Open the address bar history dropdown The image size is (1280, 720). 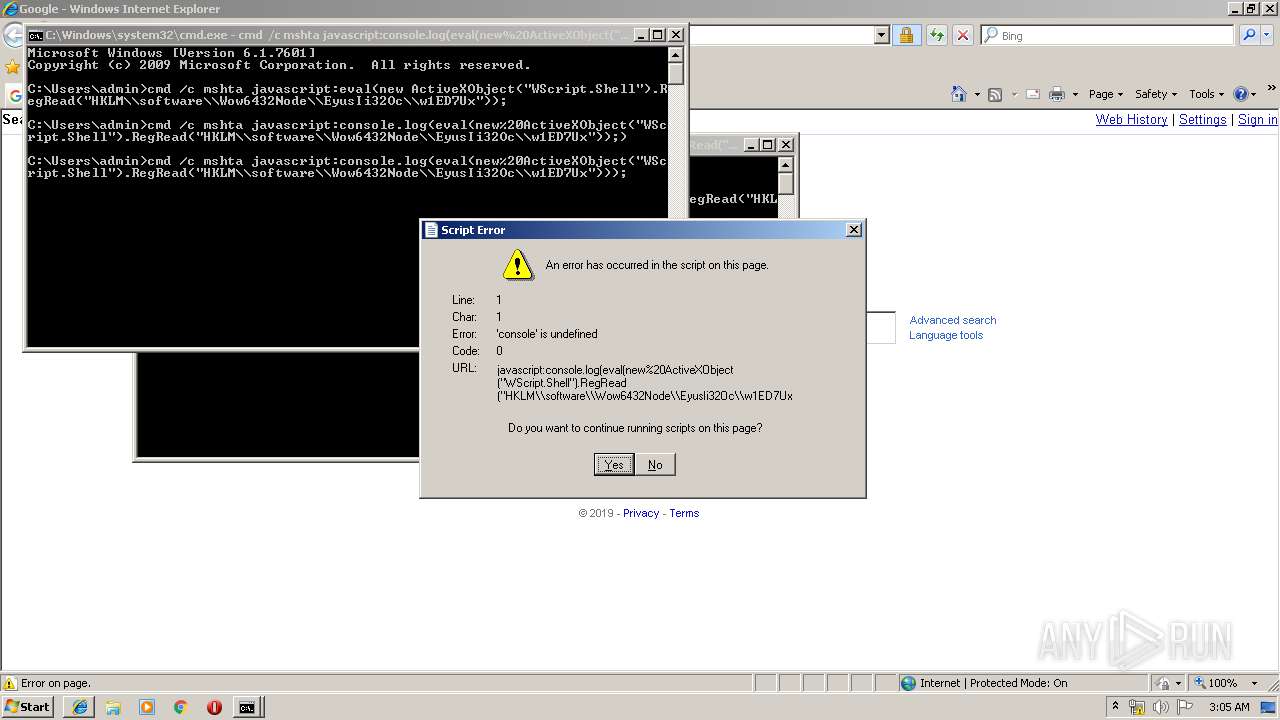tap(881, 35)
